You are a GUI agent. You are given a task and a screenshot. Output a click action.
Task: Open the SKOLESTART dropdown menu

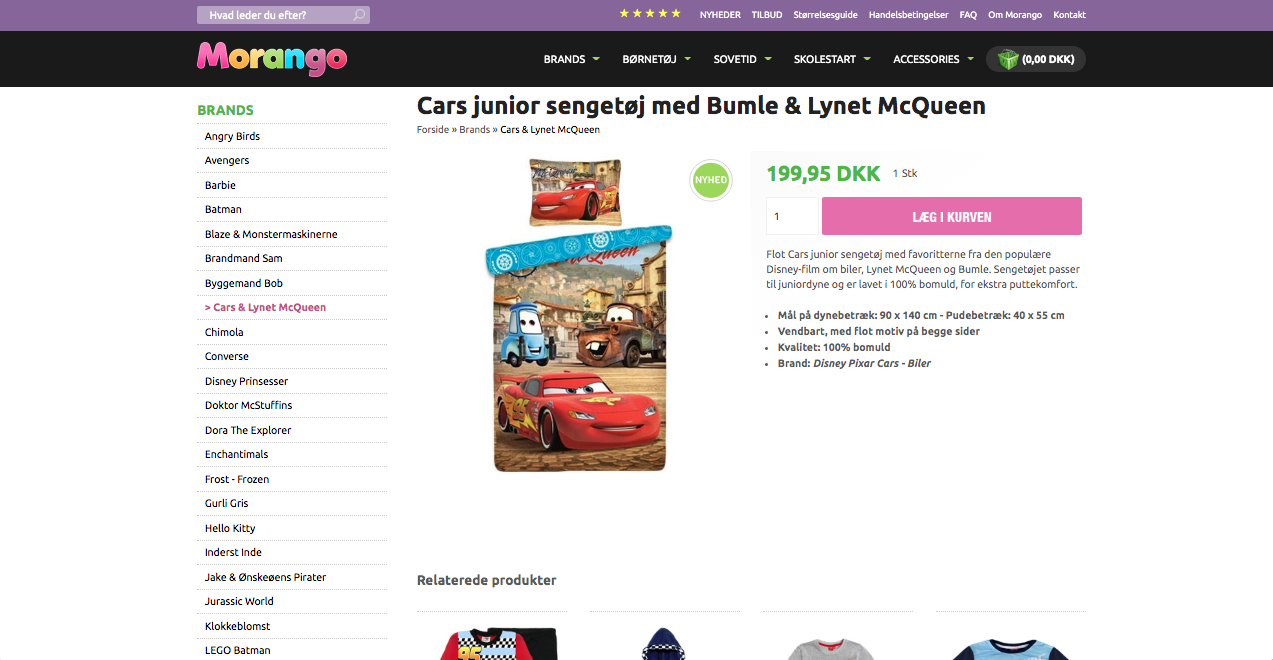click(832, 59)
